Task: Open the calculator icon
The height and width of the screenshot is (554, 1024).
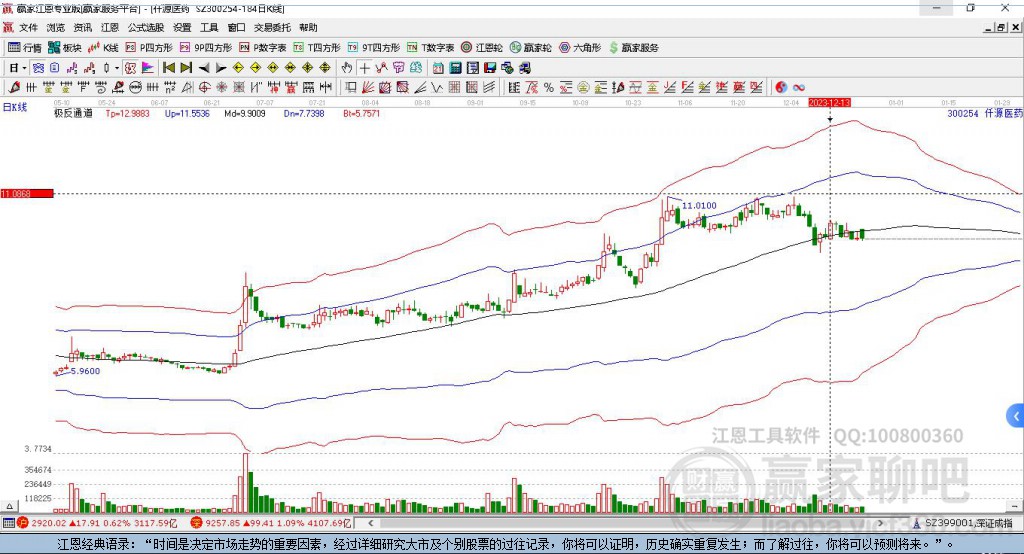Action: (x=455, y=68)
